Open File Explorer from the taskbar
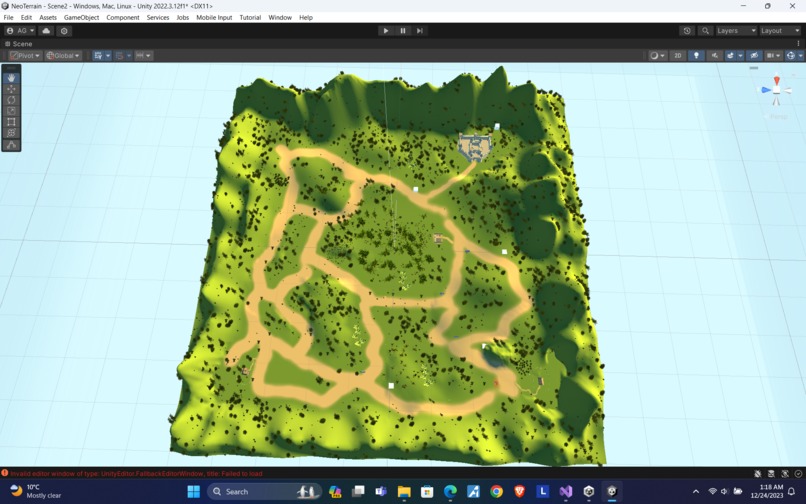The image size is (806, 504). (404, 492)
